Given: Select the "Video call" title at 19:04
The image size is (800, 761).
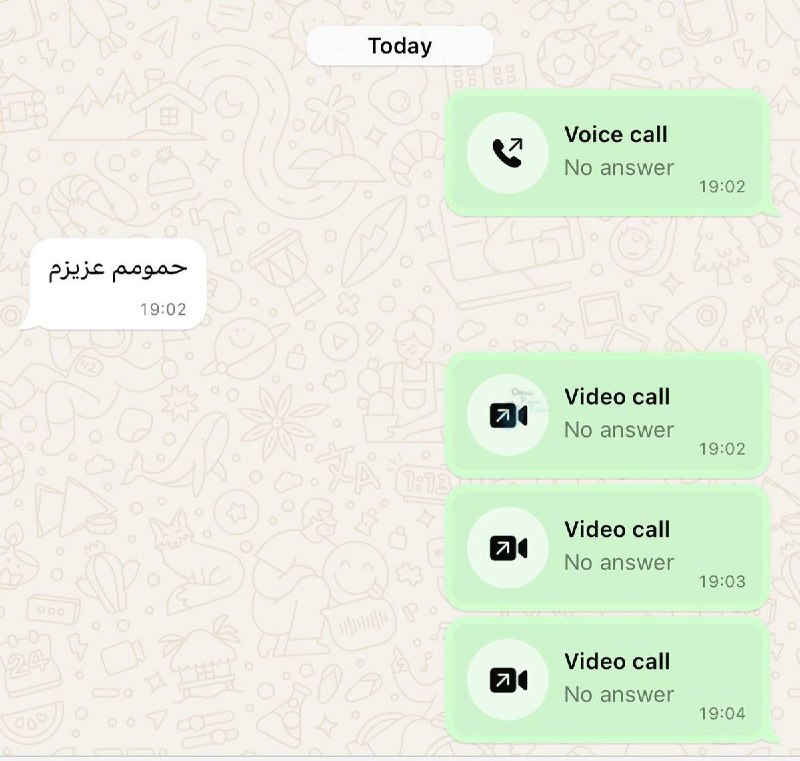Looking at the screenshot, I should click(617, 662).
